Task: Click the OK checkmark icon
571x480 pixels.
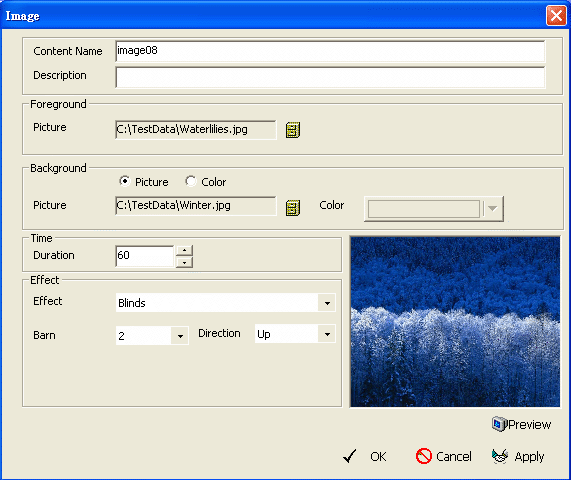Action: tap(350, 456)
